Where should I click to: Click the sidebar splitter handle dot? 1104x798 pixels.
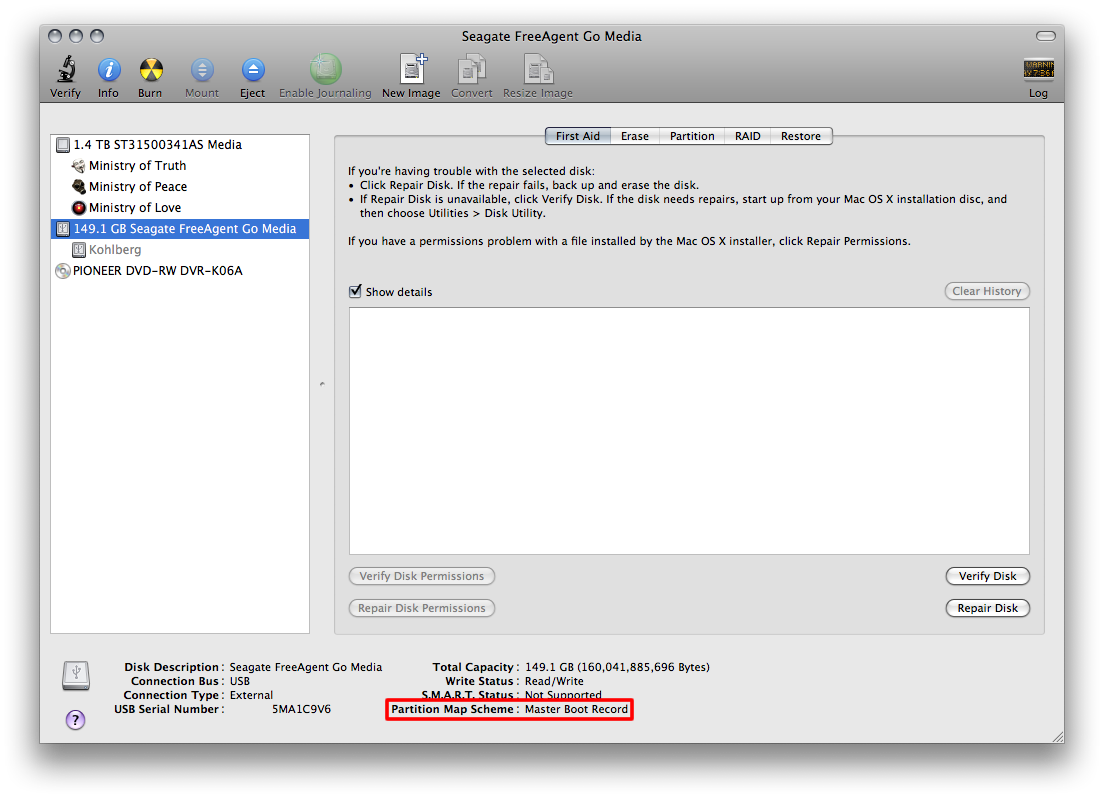pyautogui.click(x=322, y=384)
